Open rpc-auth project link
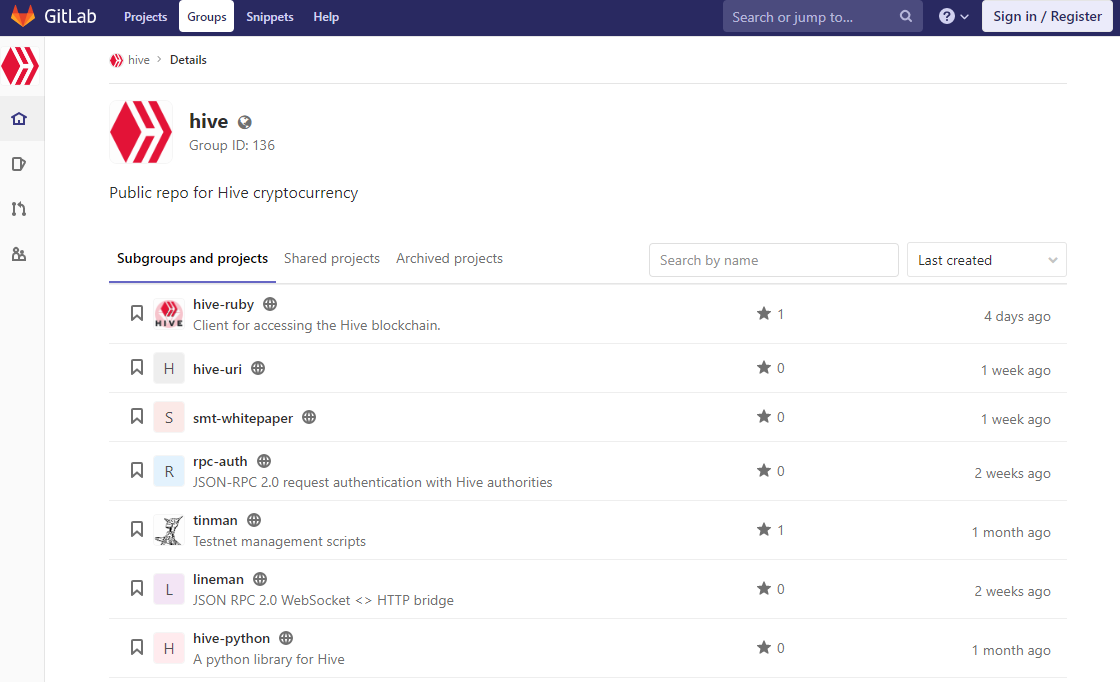Image resolution: width=1120 pixels, height=682 pixels. click(220, 461)
